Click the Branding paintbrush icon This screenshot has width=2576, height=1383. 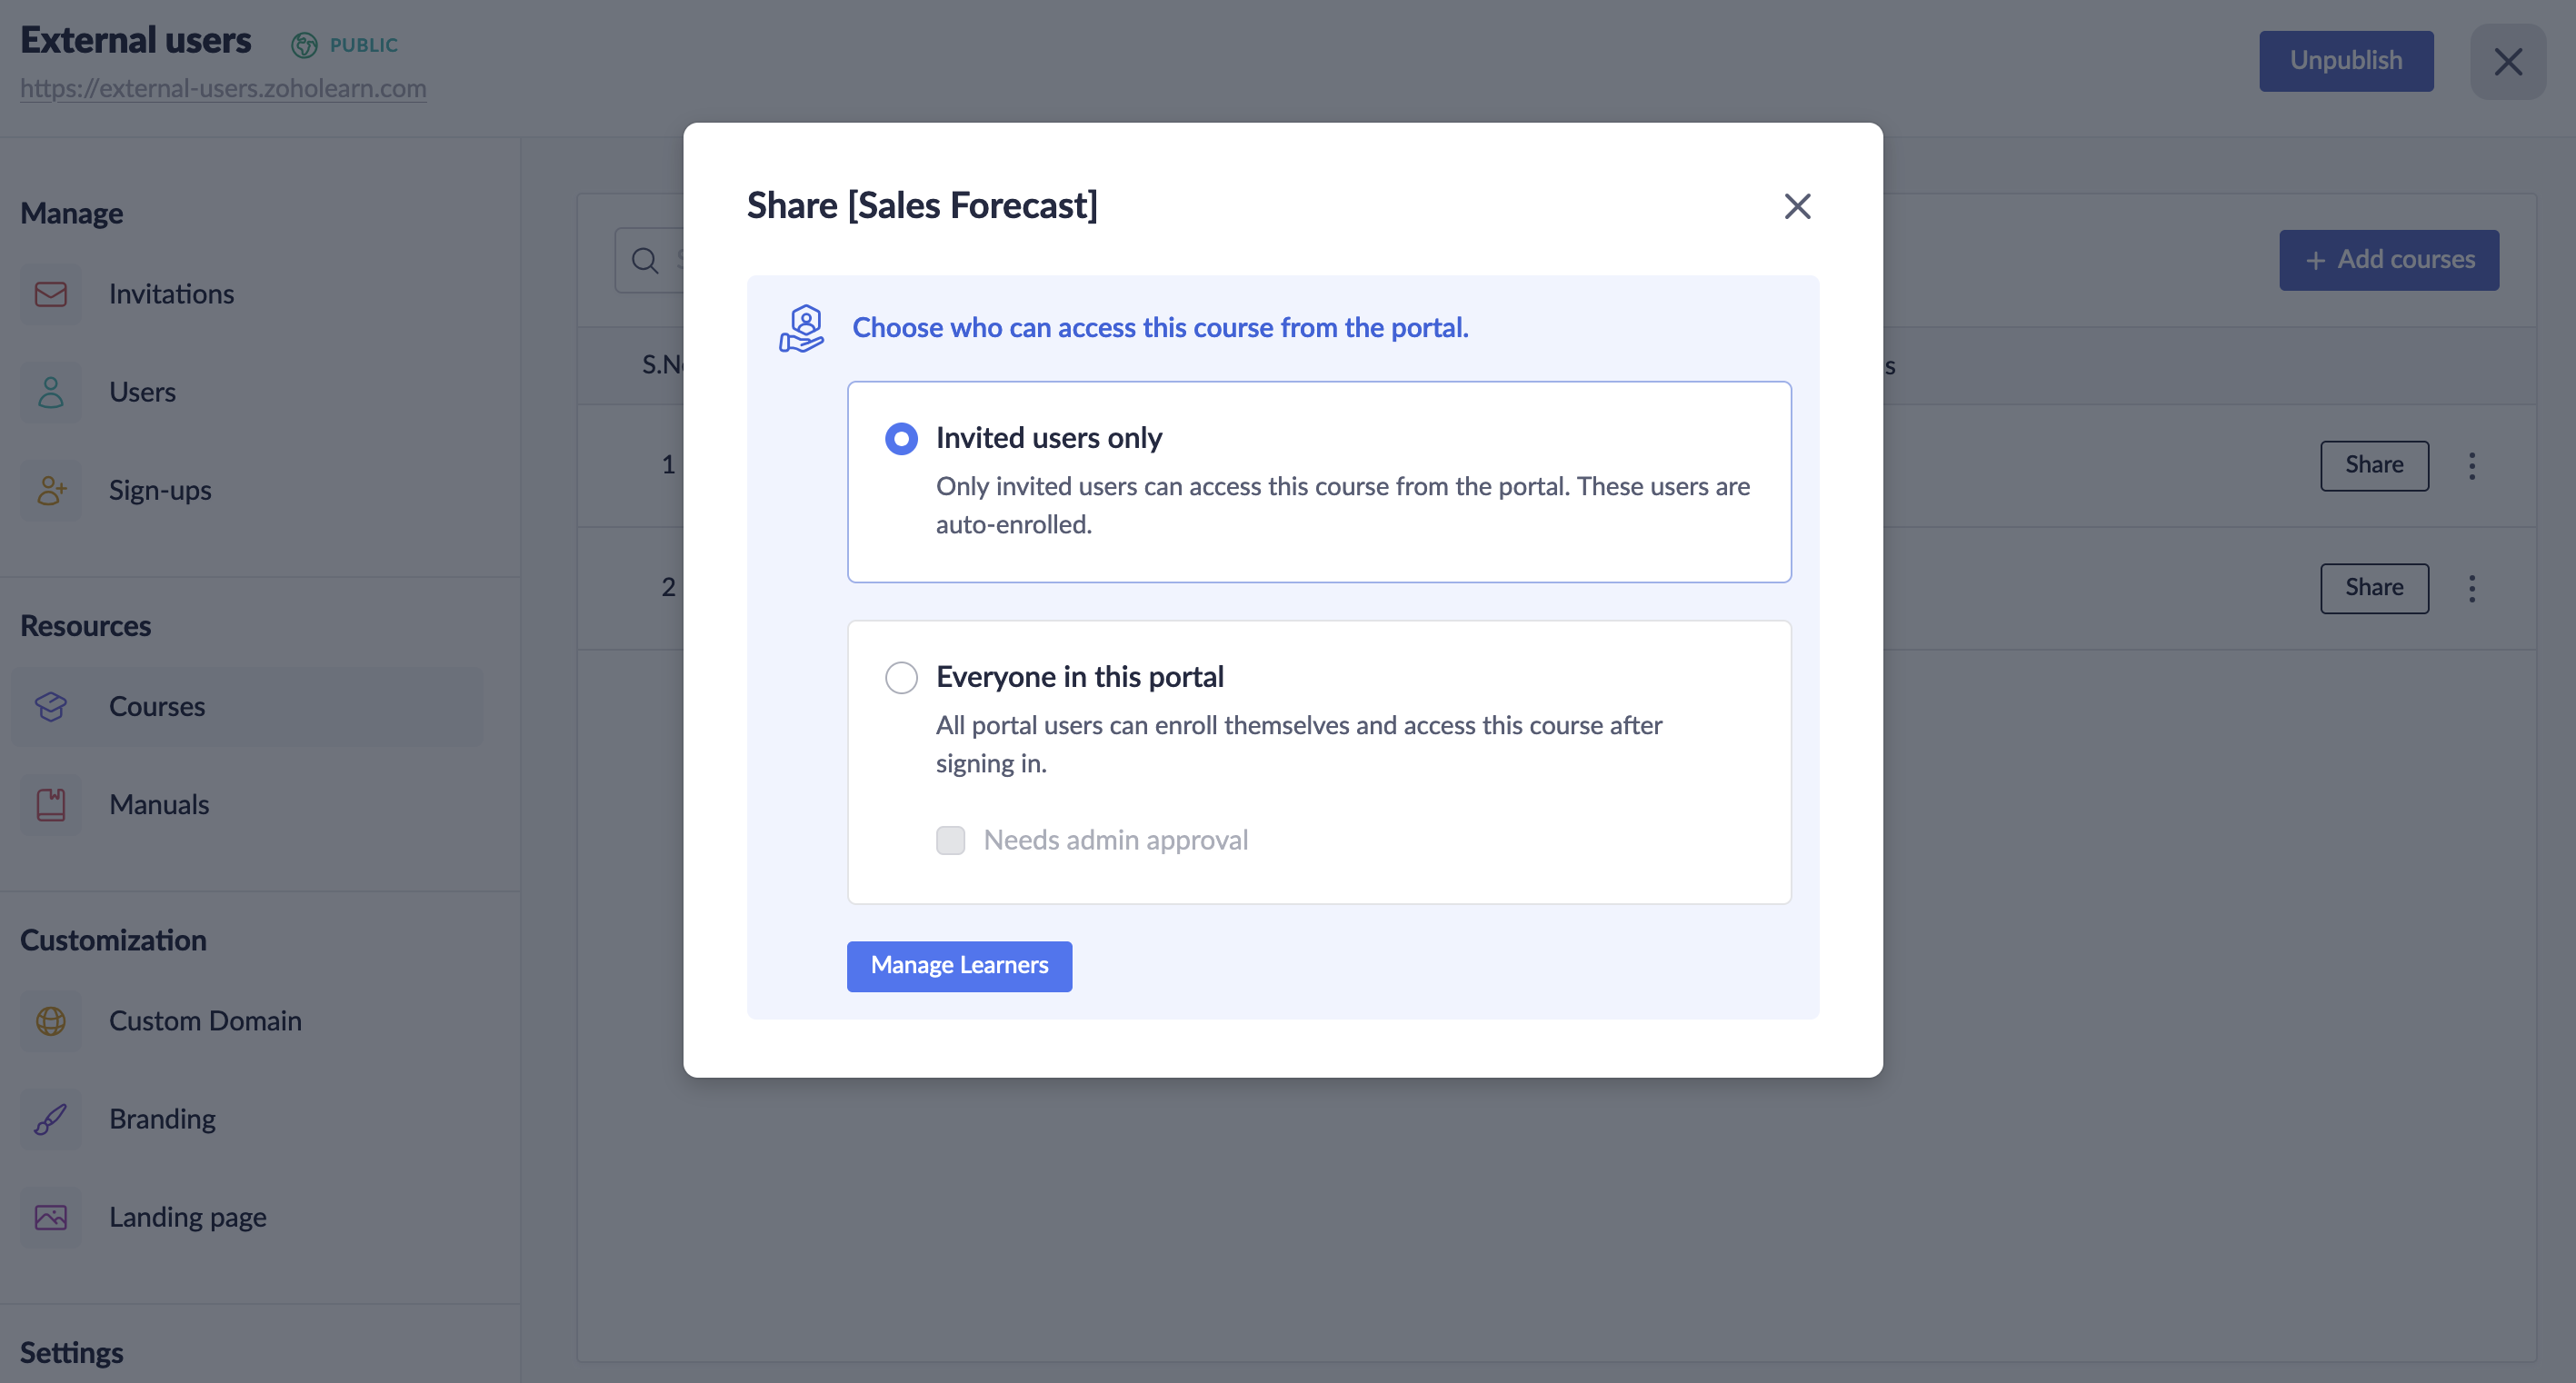51,1118
